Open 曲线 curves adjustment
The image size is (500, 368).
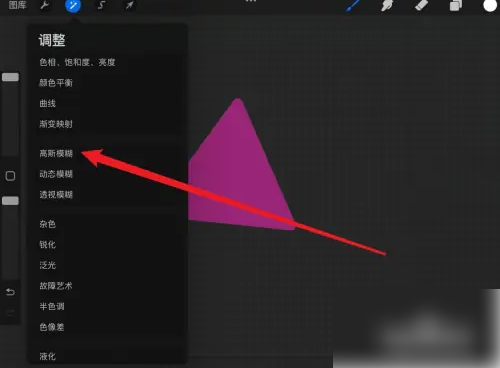[x=47, y=103]
